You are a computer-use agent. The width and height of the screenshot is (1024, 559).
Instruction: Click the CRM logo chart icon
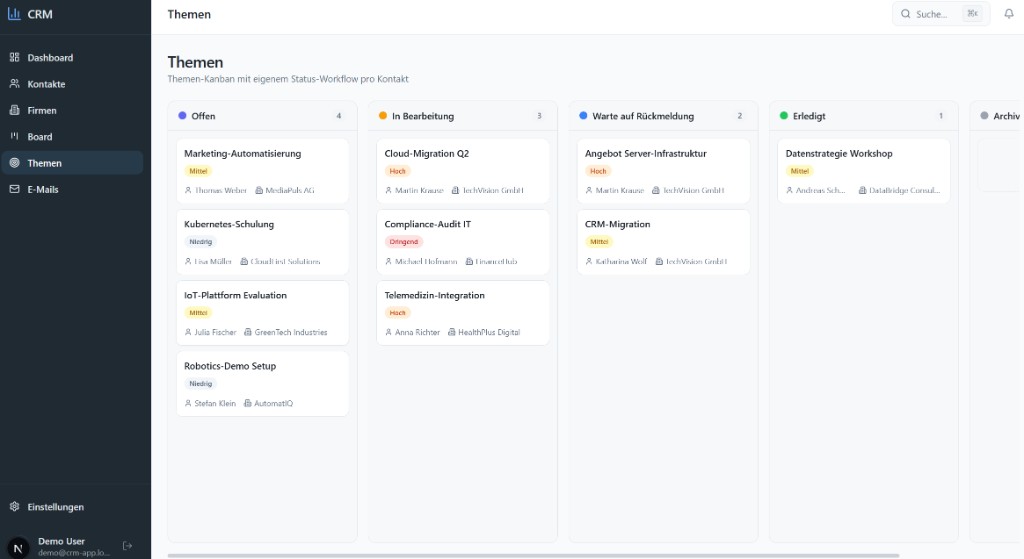point(14,14)
